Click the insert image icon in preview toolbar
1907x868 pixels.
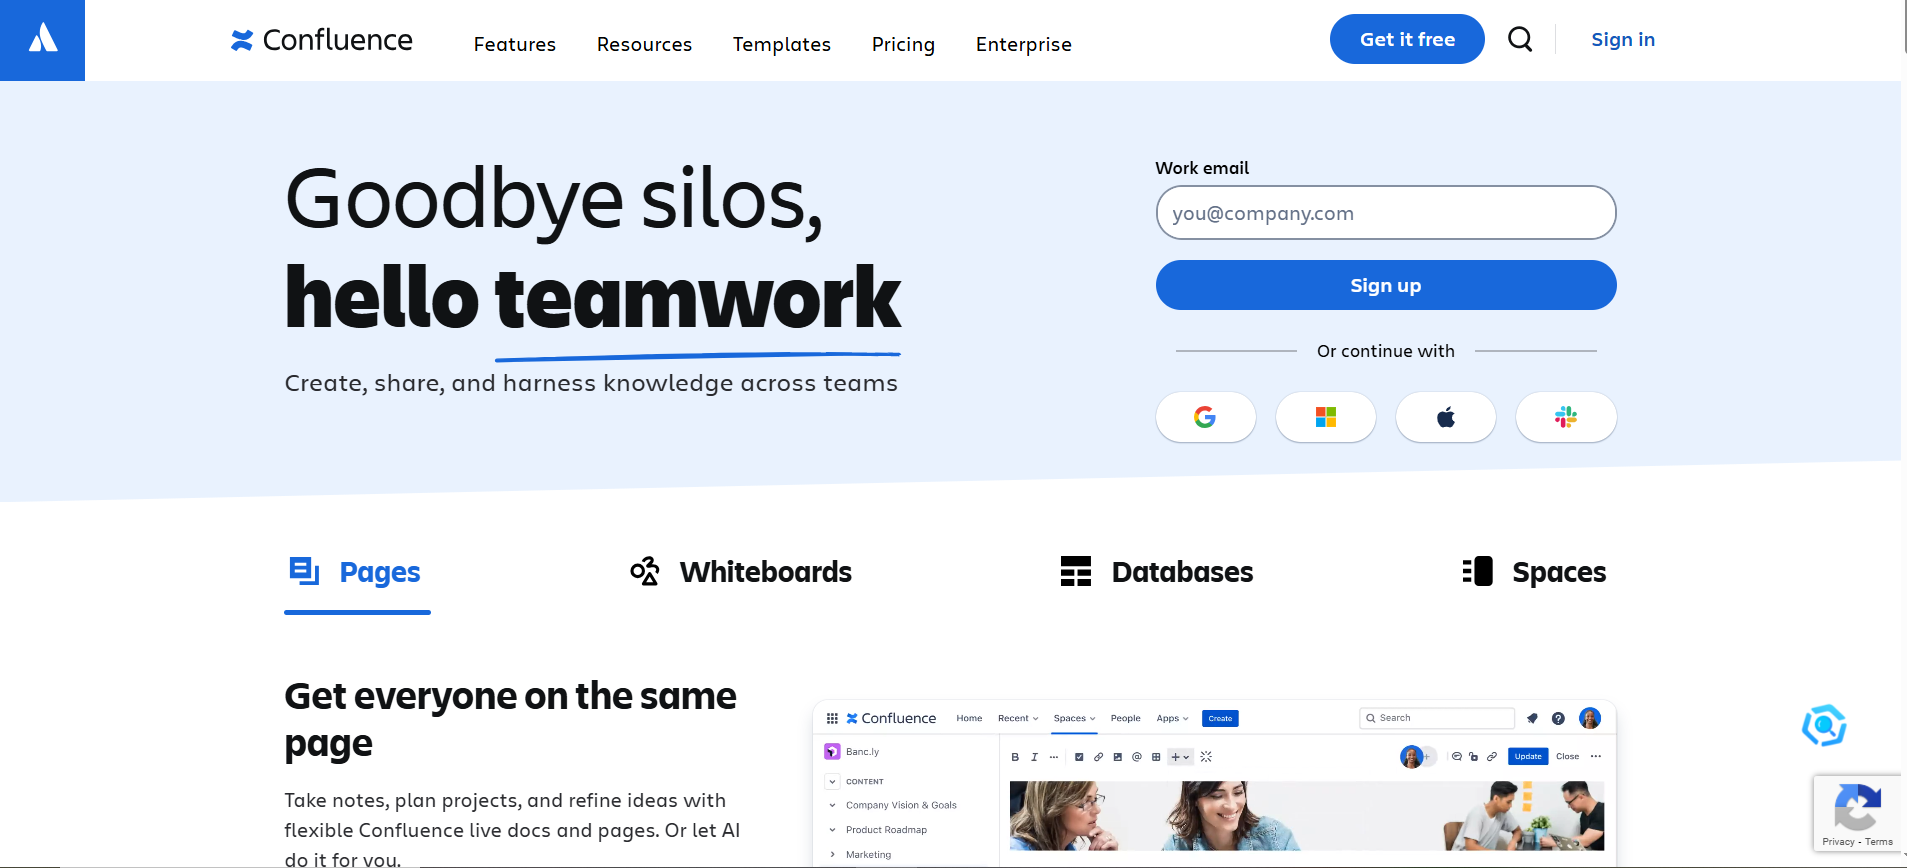(x=1118, y=757)
